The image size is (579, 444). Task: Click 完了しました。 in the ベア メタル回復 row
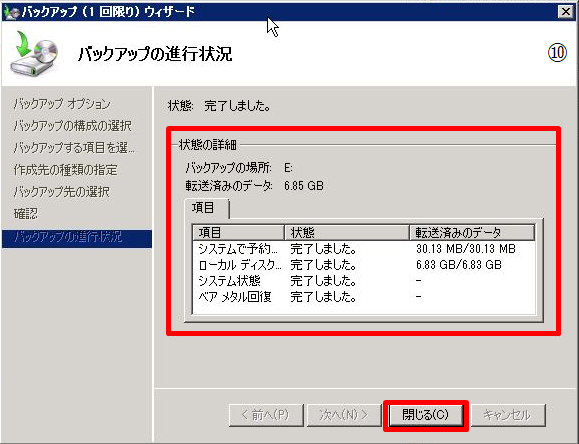click(323, 297)
